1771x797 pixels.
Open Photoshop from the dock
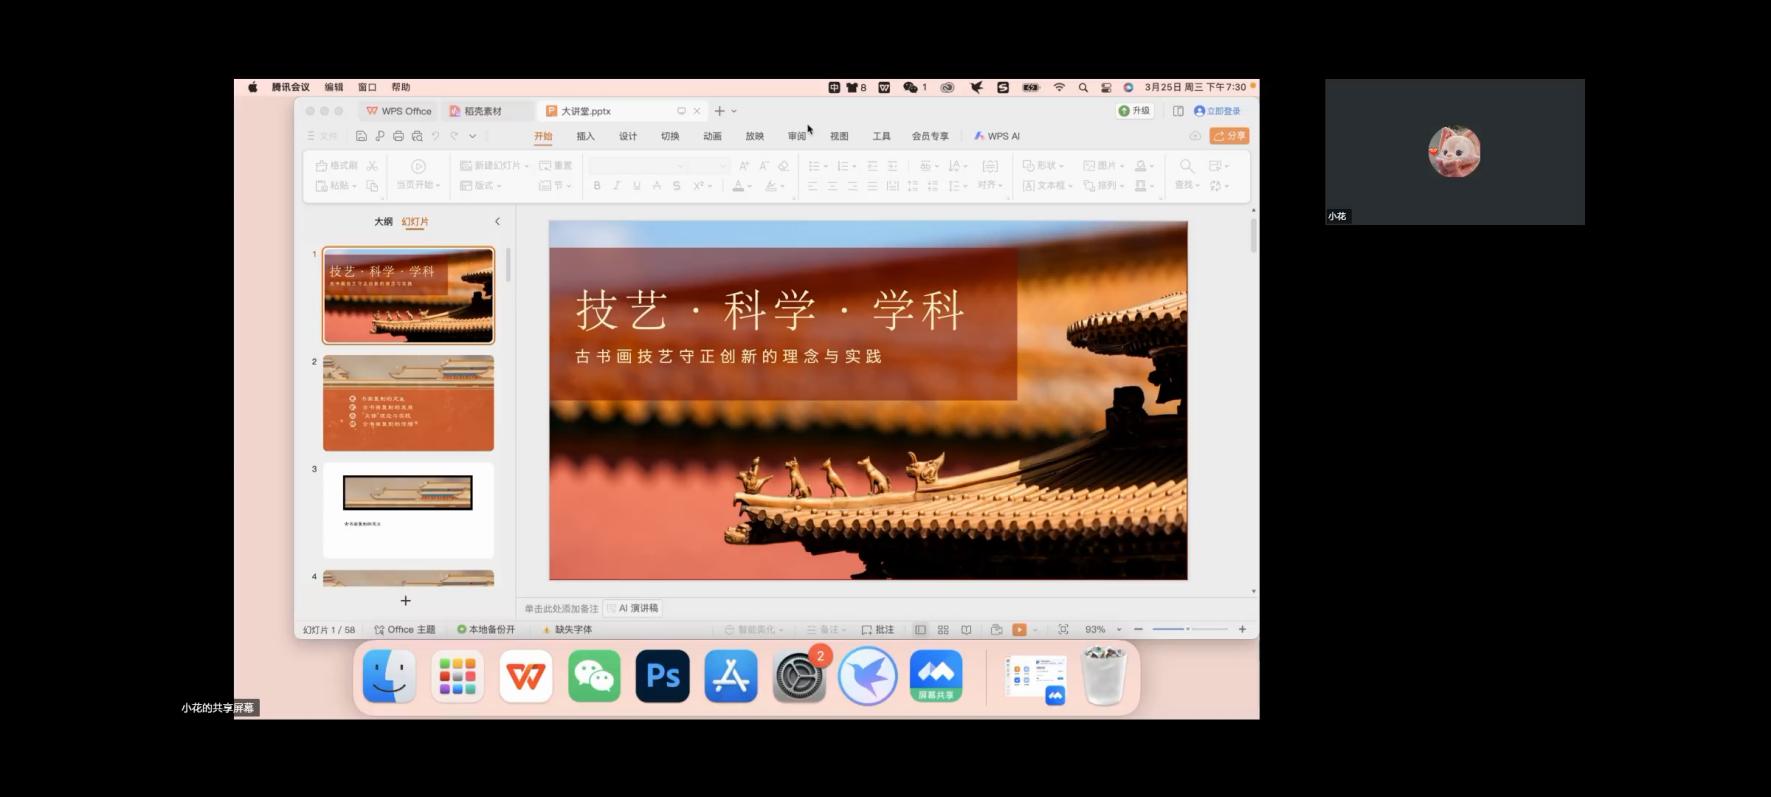click(662, 677)
